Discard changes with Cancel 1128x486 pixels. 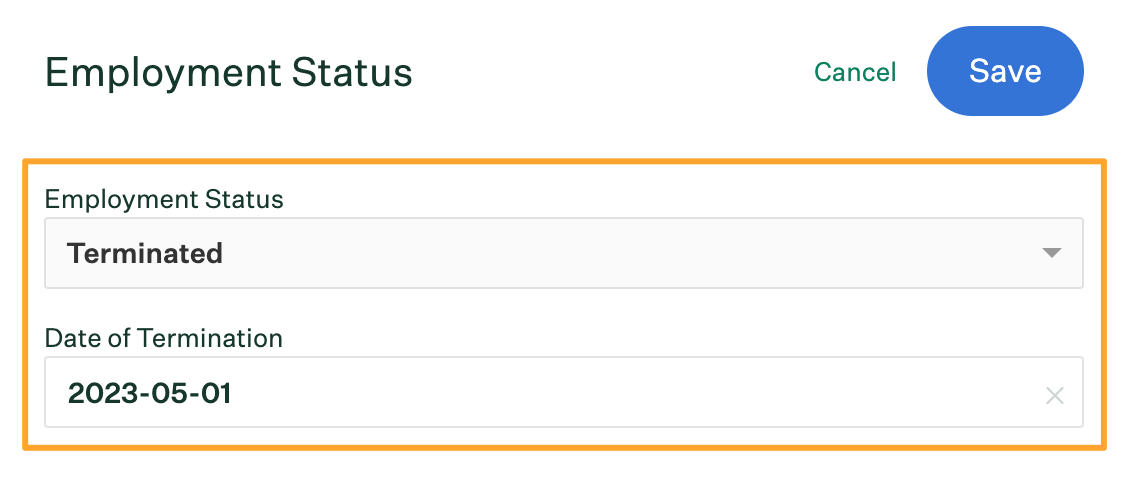pyautogui.click(x=855, y=72)
